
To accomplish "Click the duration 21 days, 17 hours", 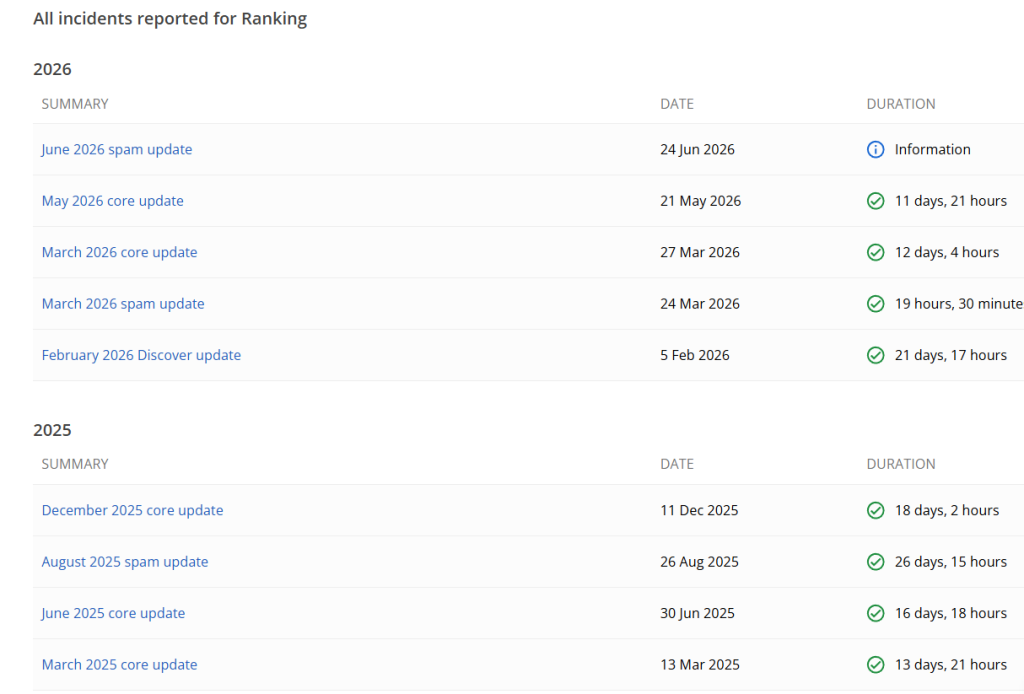I will point(951,355).
